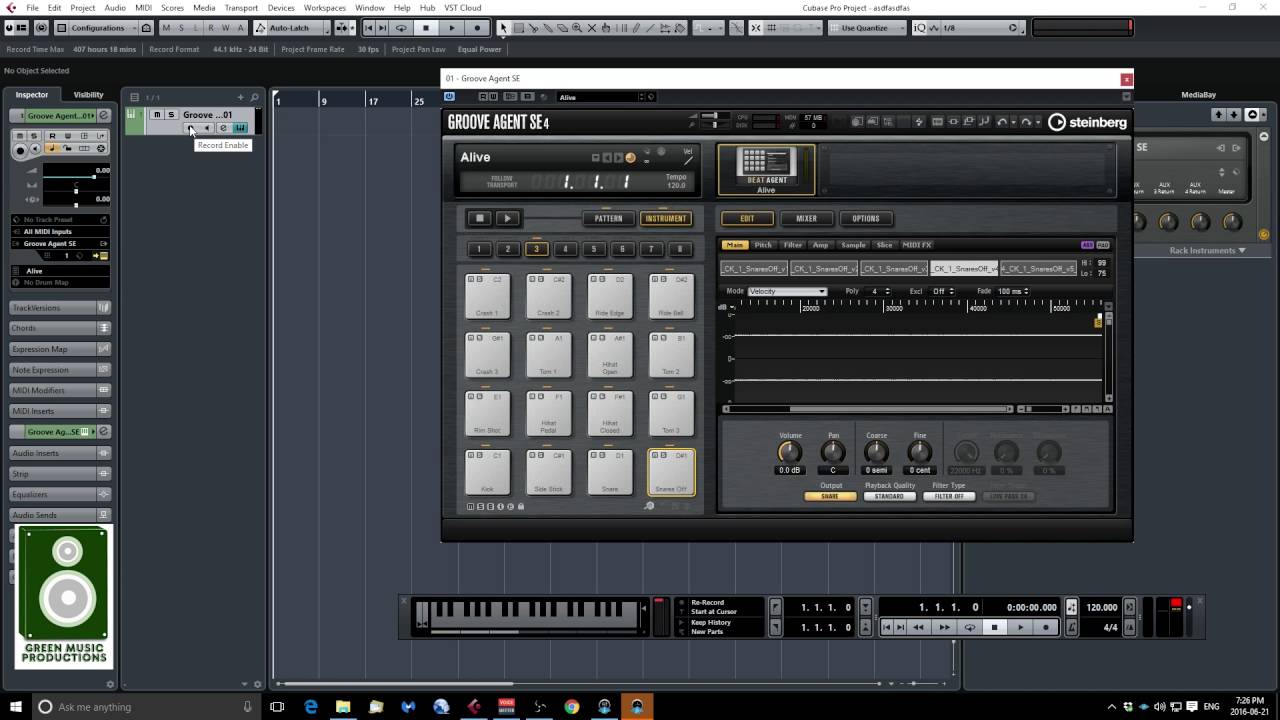Click Record in the top toolbar
The image size is (1280, 720).
pos(477,28)
